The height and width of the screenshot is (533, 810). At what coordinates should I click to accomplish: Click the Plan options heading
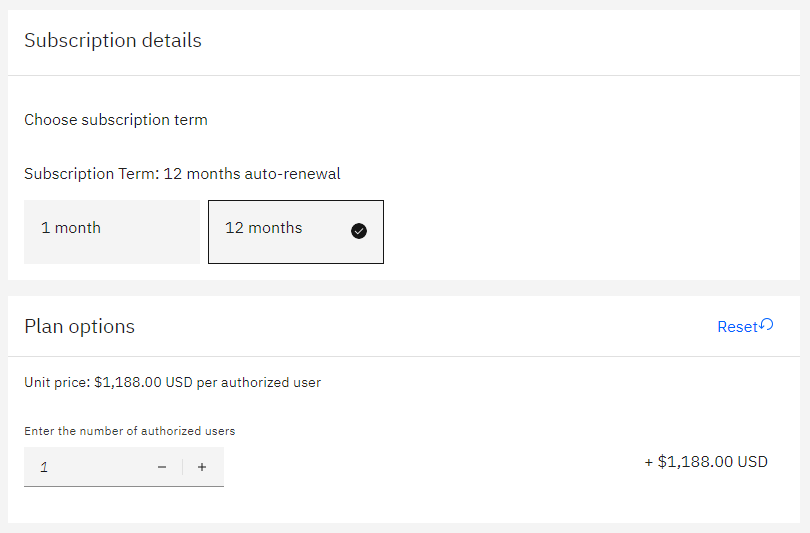tap(79, 327)
